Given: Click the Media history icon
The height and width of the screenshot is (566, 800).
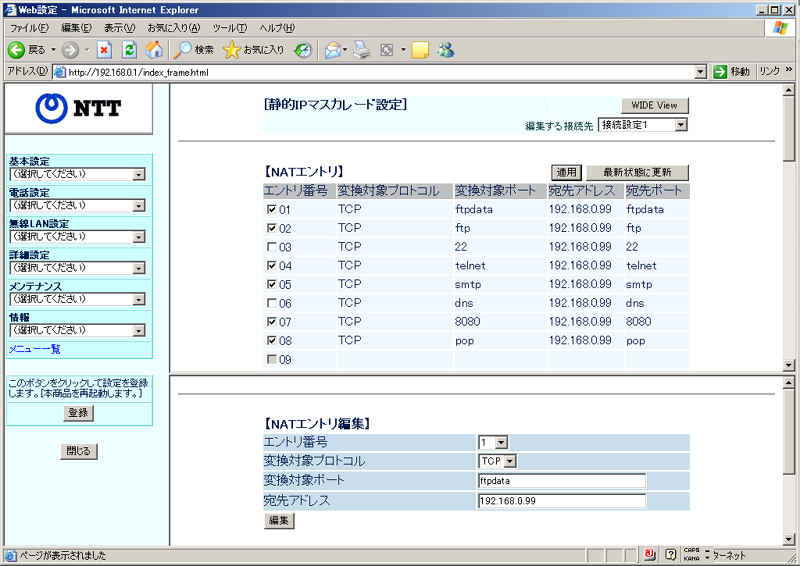Looking at the screenshot, I should (x=303, y=50).
